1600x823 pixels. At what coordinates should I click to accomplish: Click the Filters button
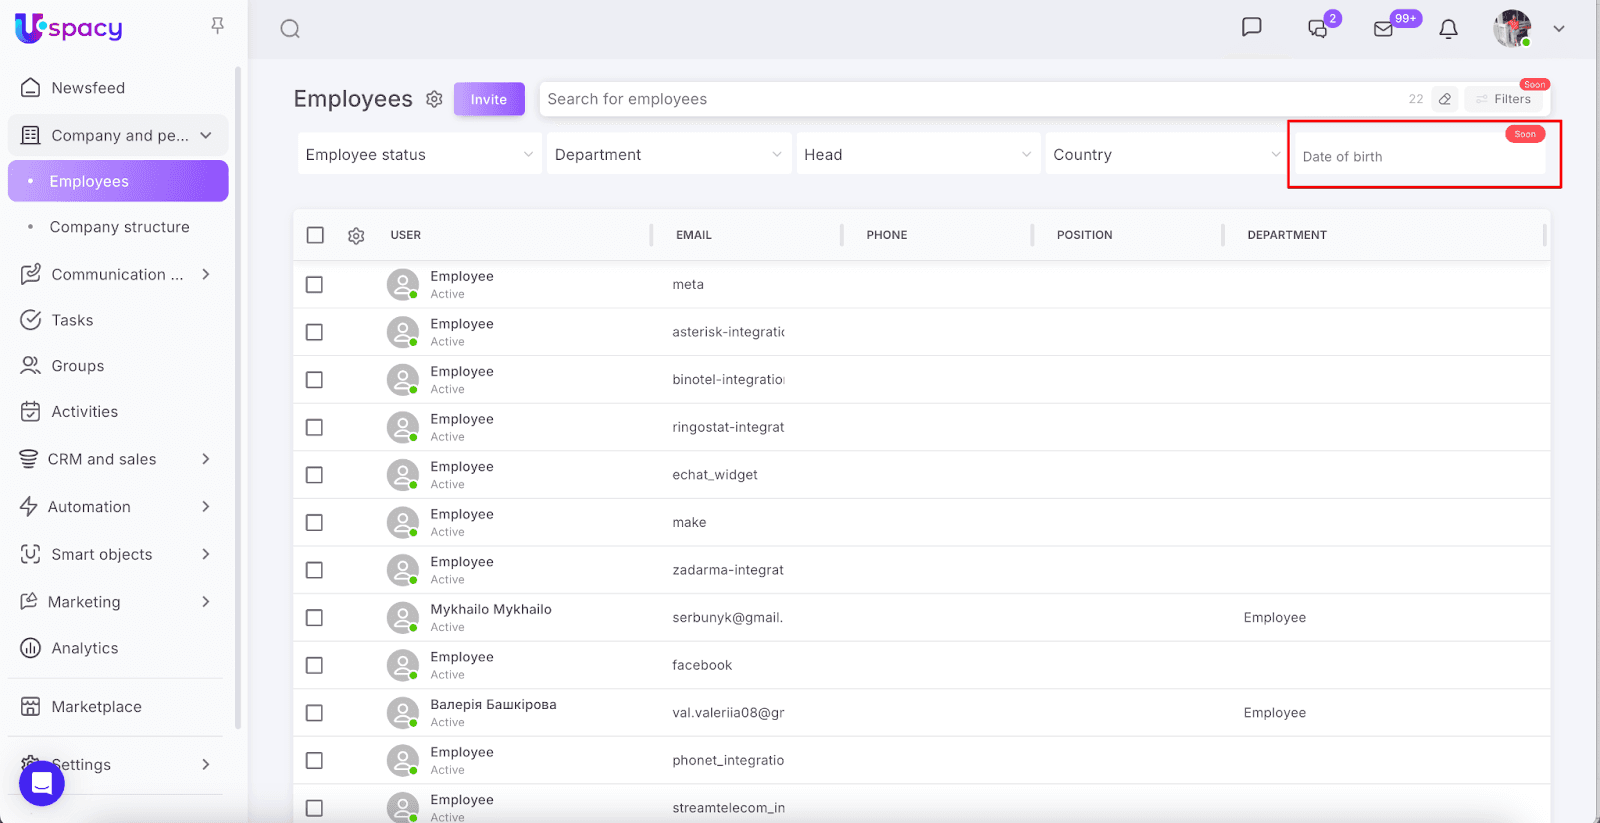[1503, 99]
